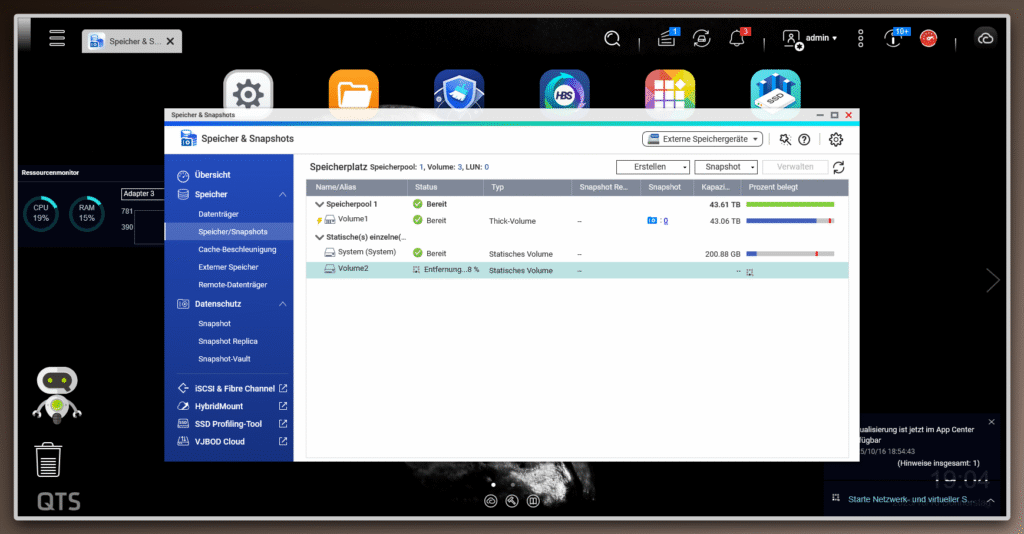Open the notifications bell icon
This screenshot has height=534, width=1024.
click(x=737, y=39)
